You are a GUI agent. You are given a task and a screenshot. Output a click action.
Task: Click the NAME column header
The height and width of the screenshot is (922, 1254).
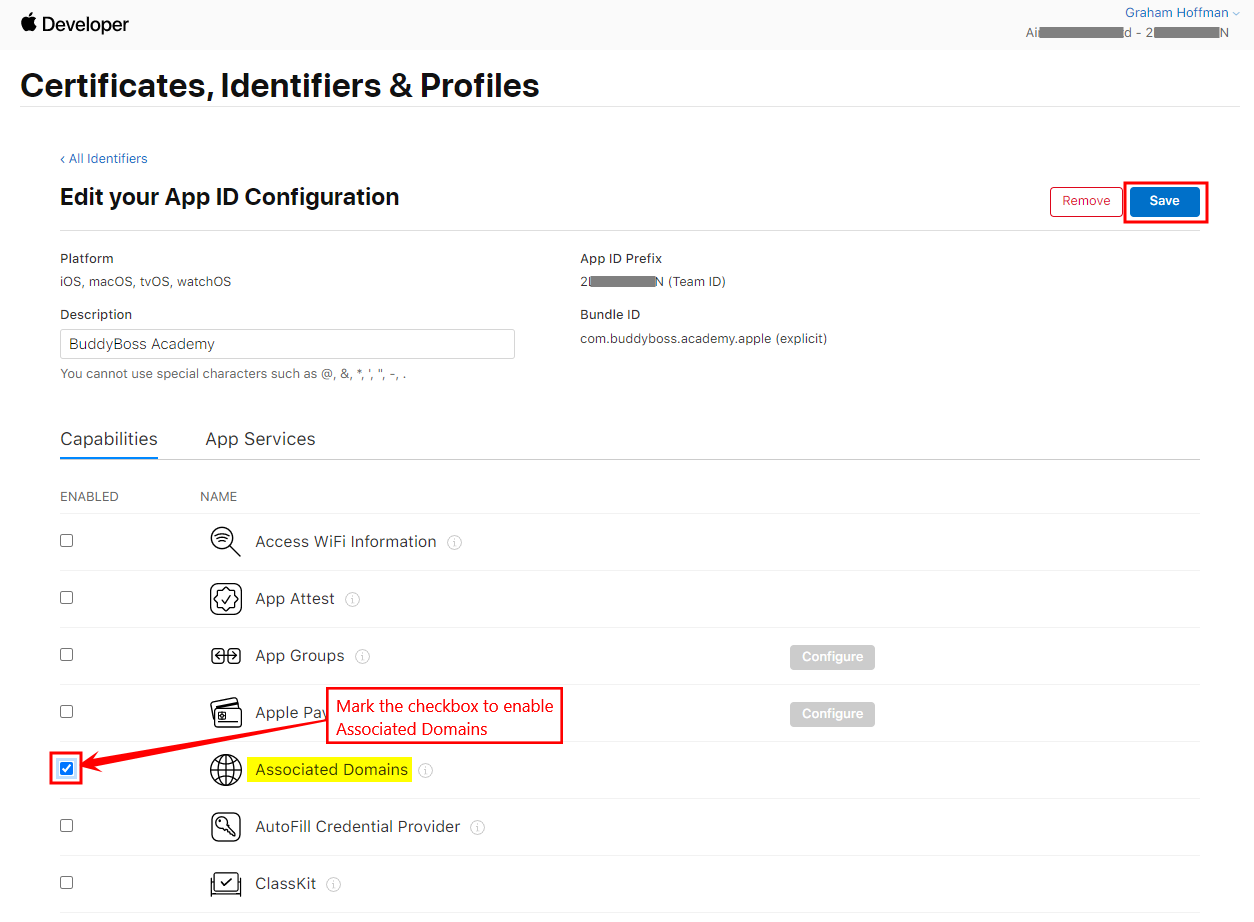218,496
